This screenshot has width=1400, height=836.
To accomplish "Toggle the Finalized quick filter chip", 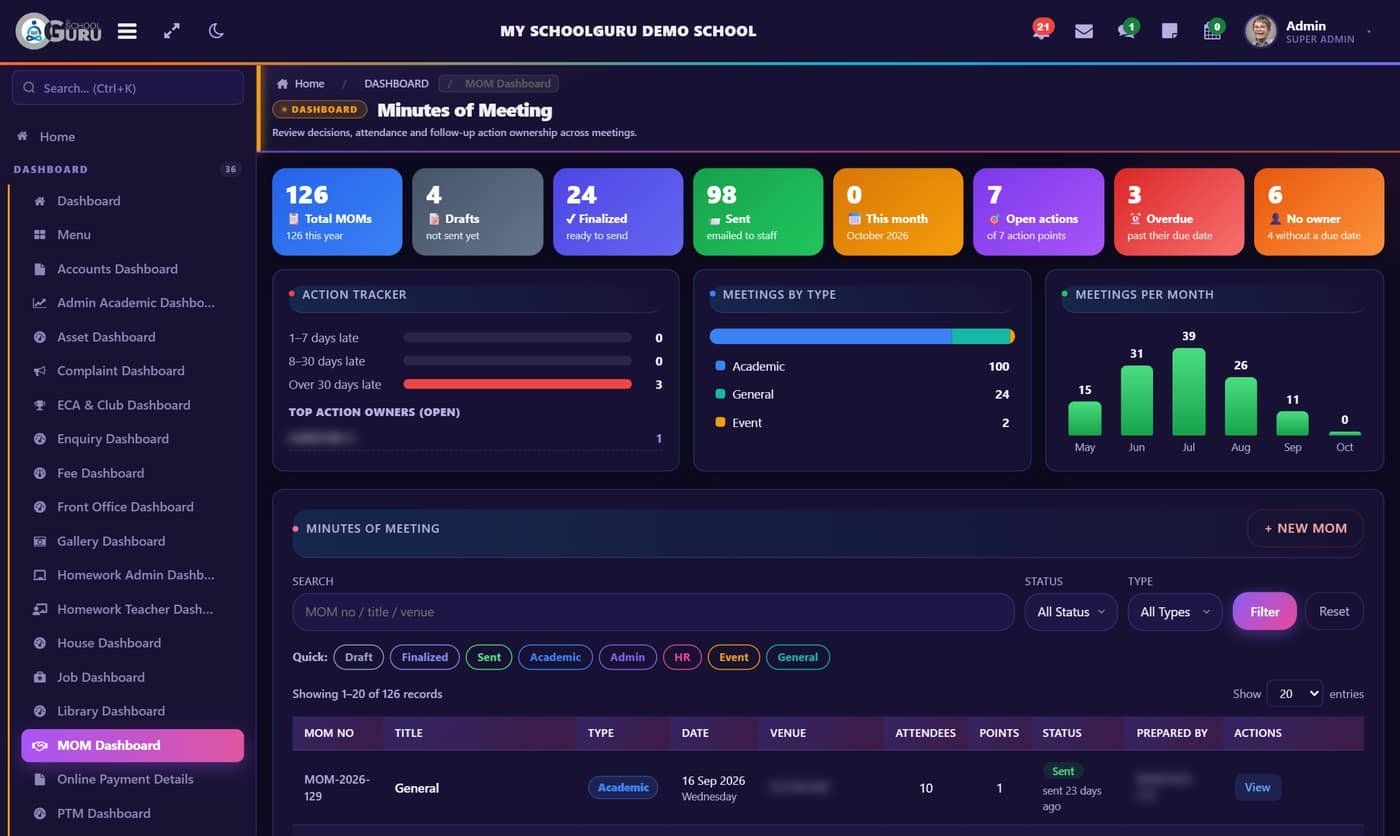I will tap(425, 657).
